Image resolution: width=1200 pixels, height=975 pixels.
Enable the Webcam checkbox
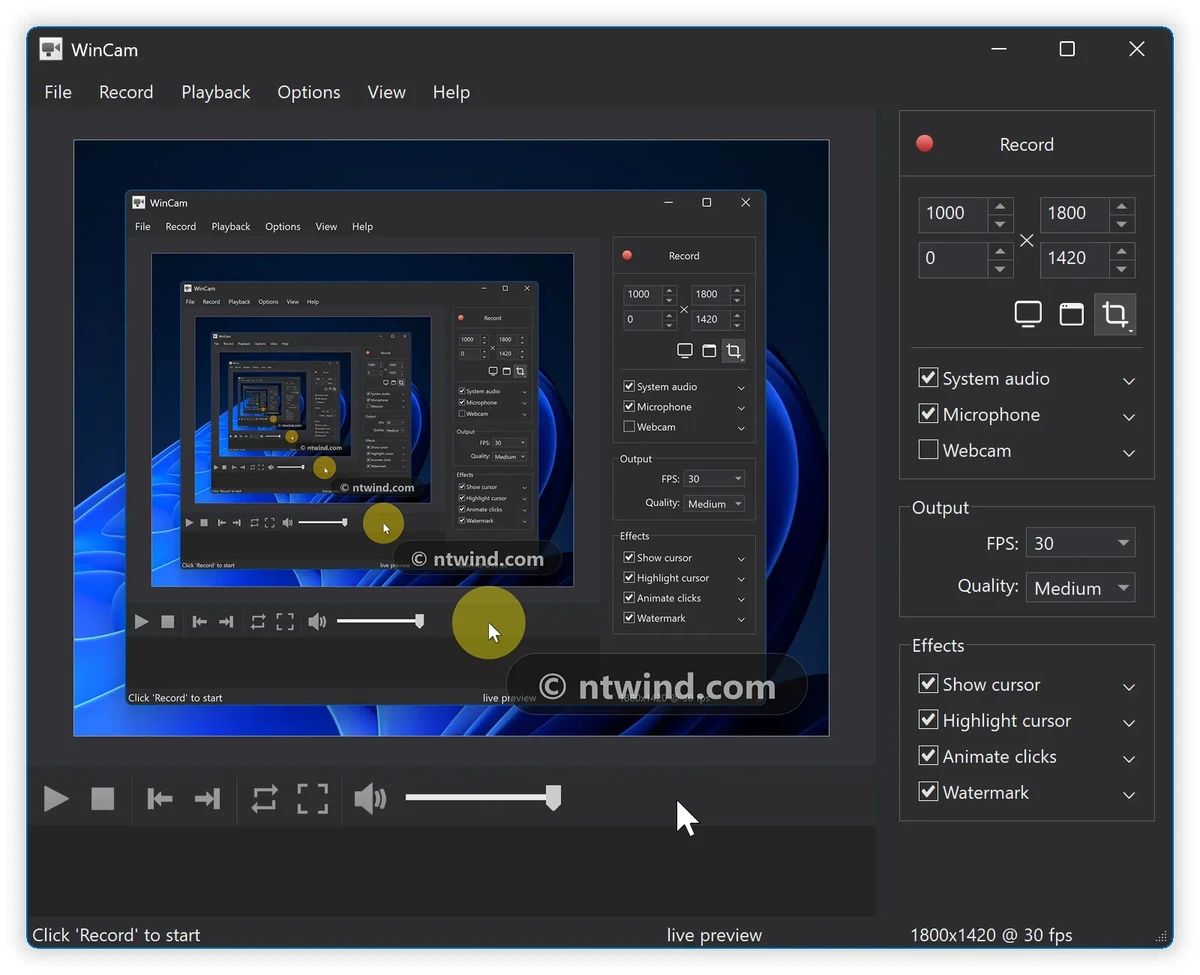point(928,450)
